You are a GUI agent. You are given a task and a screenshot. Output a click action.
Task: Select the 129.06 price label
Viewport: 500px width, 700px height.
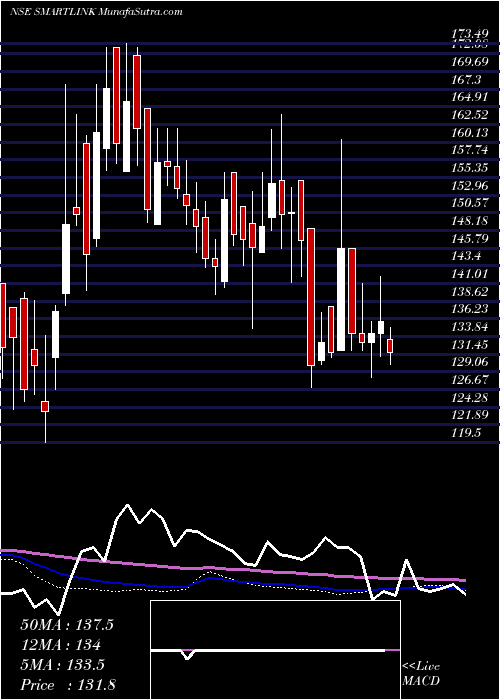470,362
